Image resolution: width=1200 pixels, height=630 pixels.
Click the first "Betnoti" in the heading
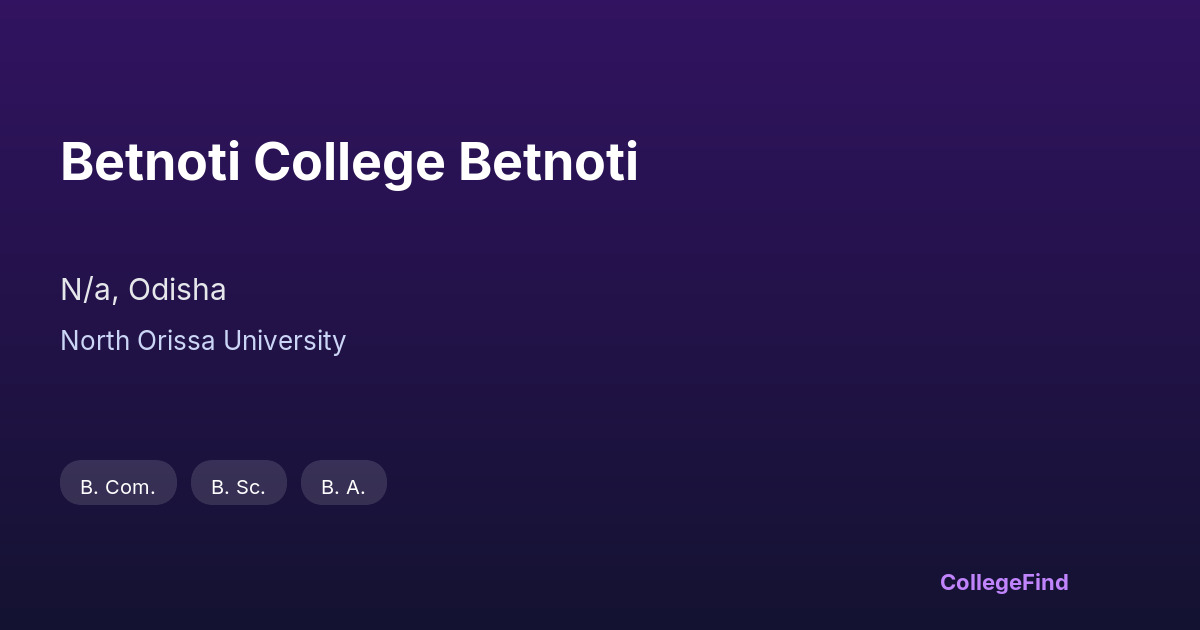click(150, 163)
